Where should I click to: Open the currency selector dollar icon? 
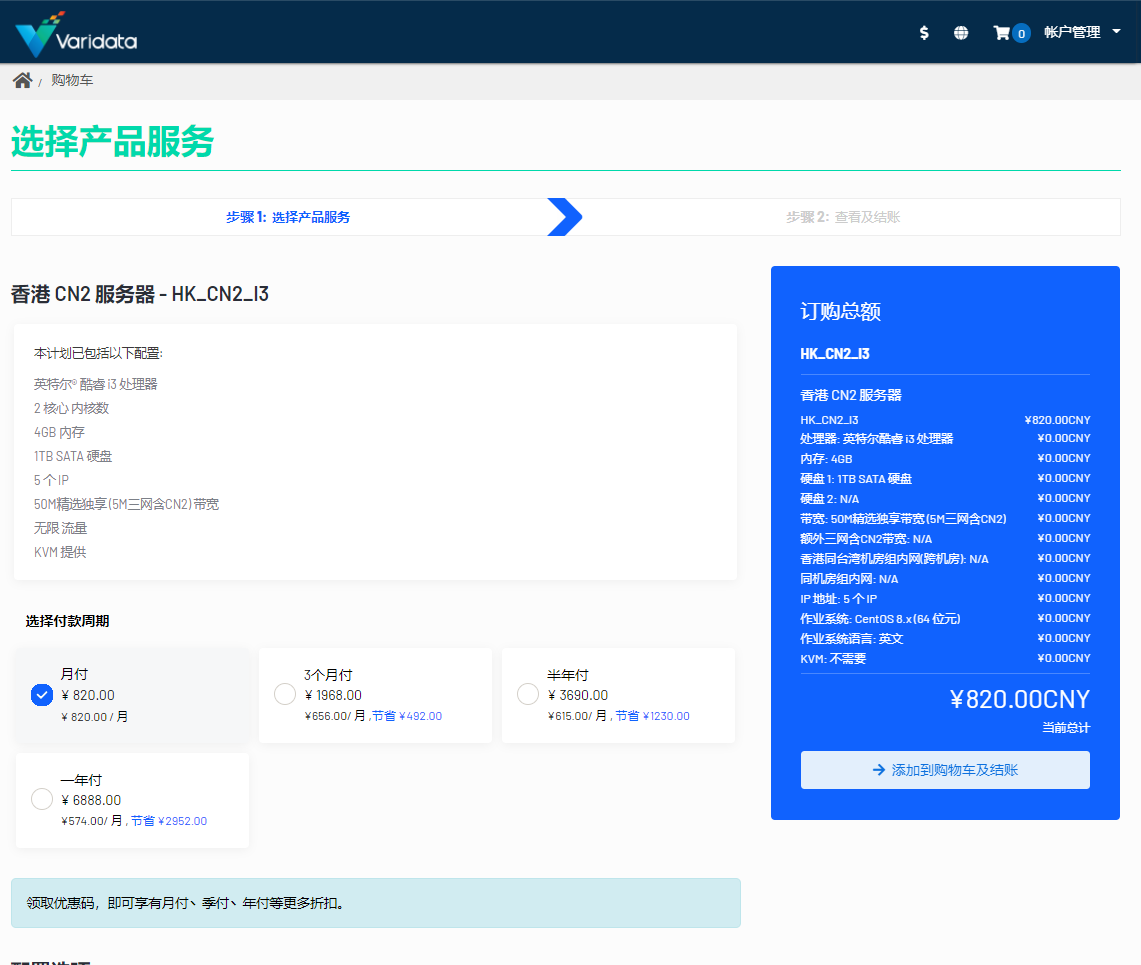pos(924,32)
